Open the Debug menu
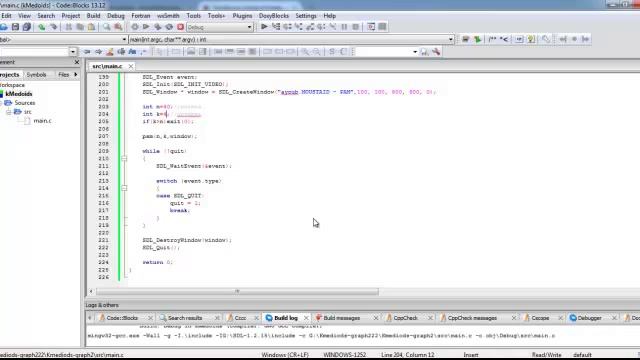This screenshot has height=360, width=640. (x=116, y=16)
